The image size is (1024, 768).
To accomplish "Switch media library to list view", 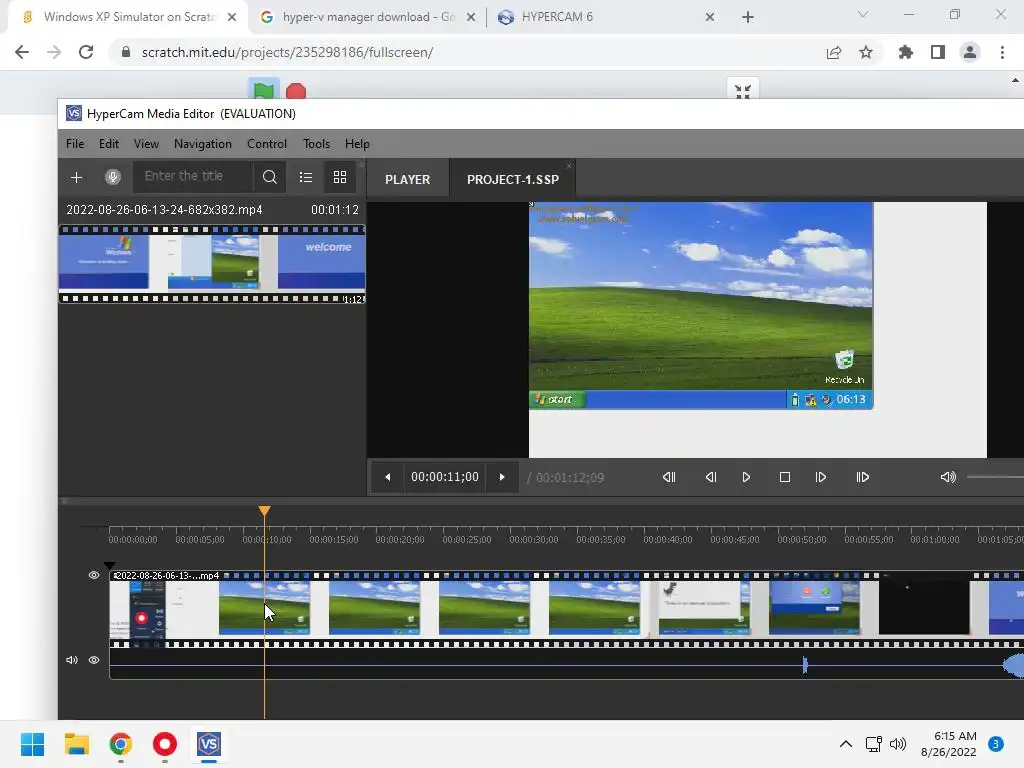I will [306, 177].
